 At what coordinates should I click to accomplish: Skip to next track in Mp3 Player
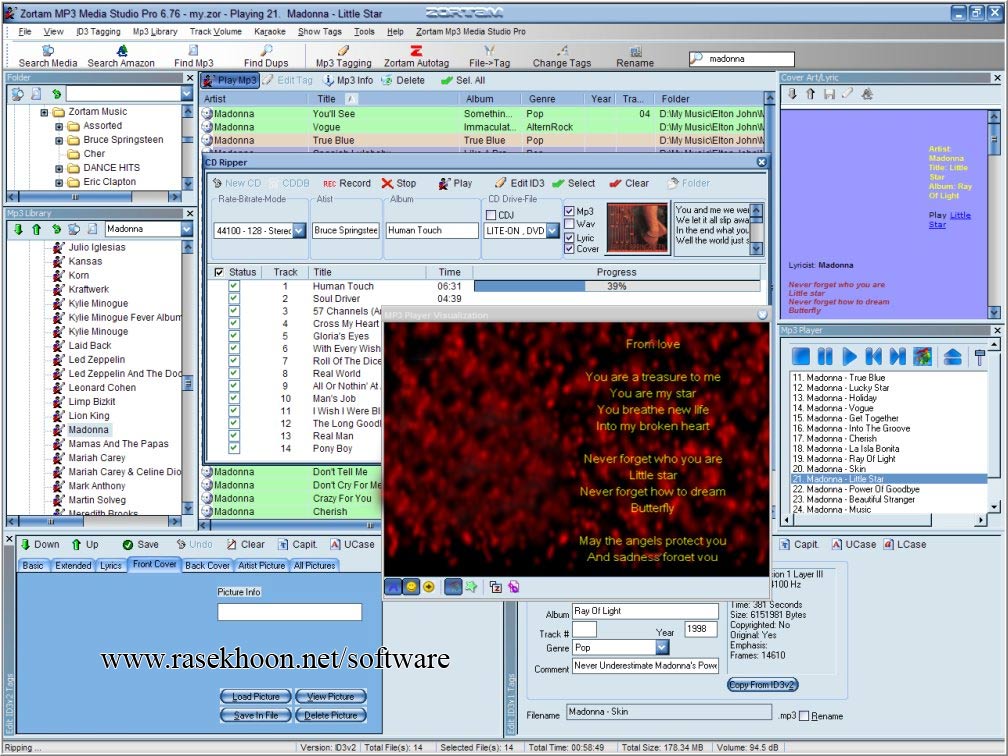click(898, 356)
